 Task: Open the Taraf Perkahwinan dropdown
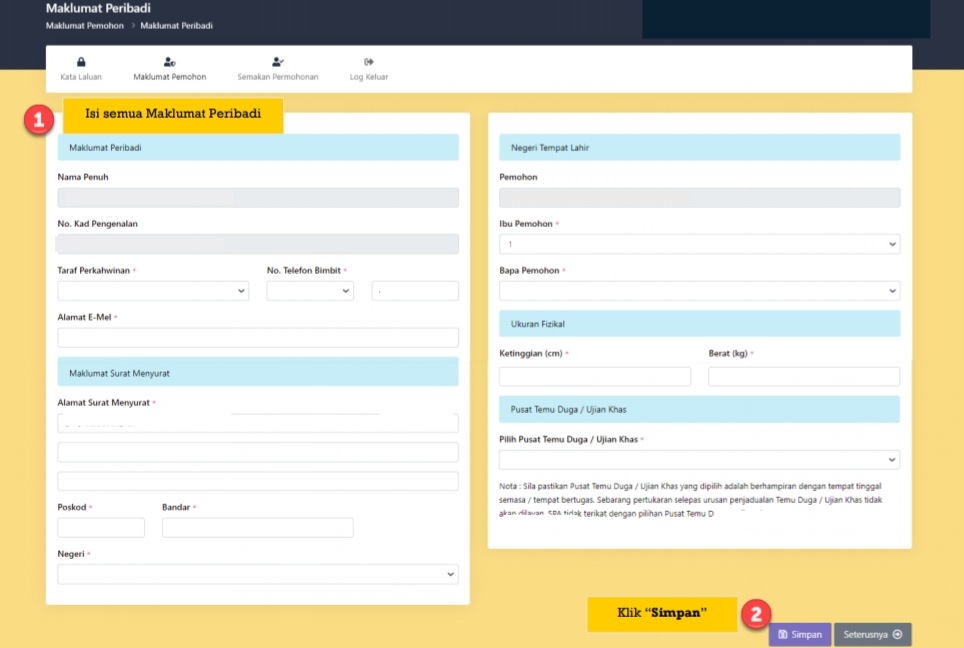point(152,290)
